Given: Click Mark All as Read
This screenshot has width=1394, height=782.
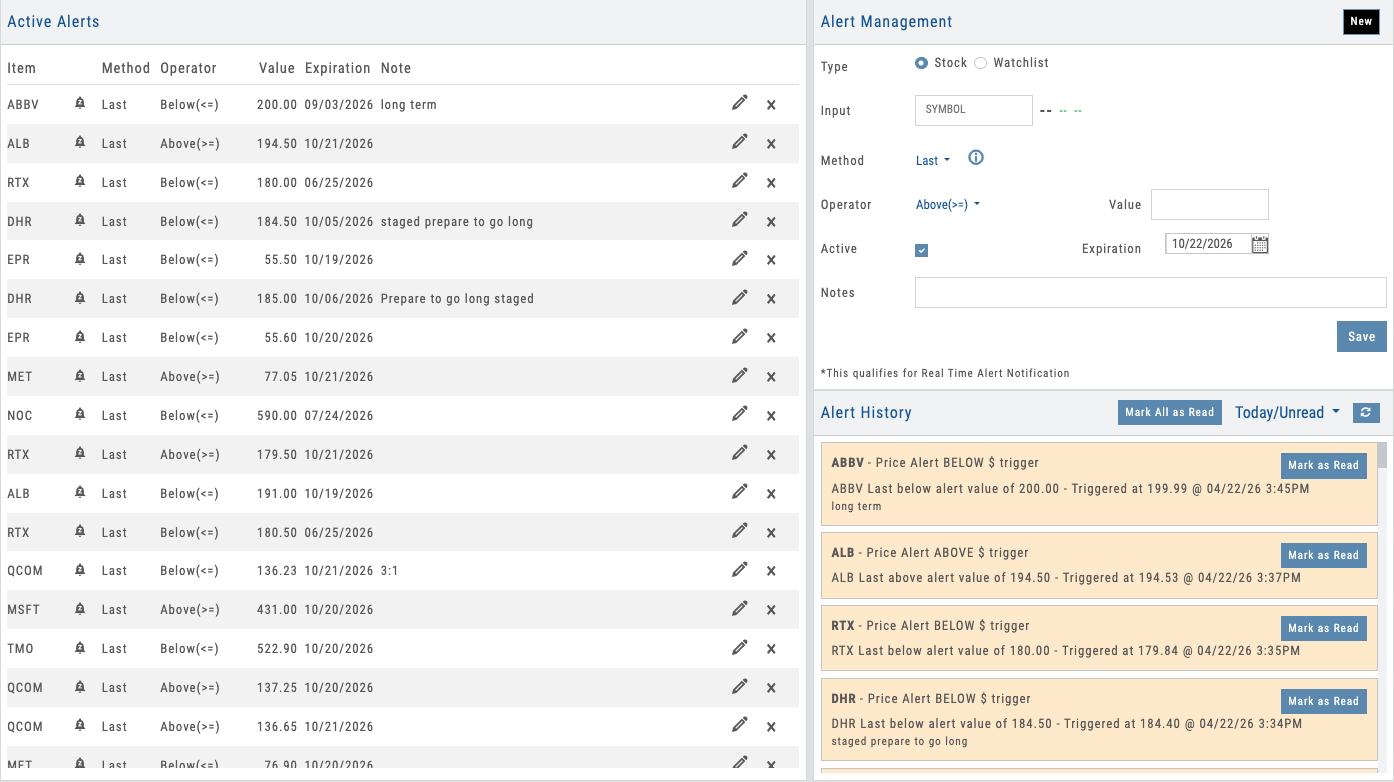Looking at the screenshot, I should (1169, 411).
